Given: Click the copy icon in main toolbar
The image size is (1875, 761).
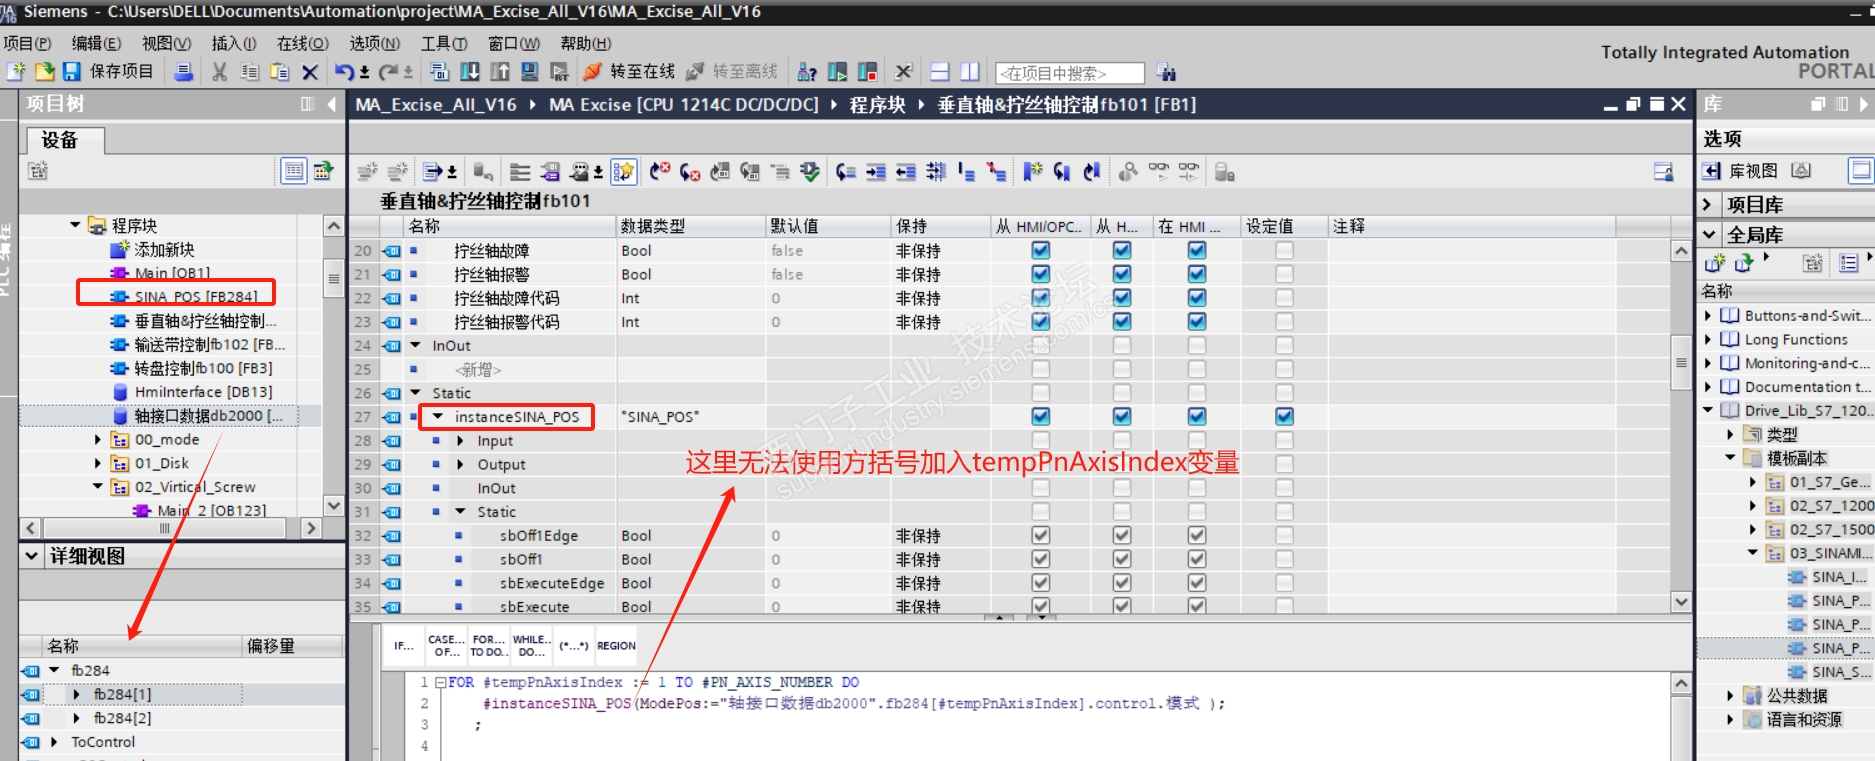Looking at the screenshot, I should (x=250, y=72).
